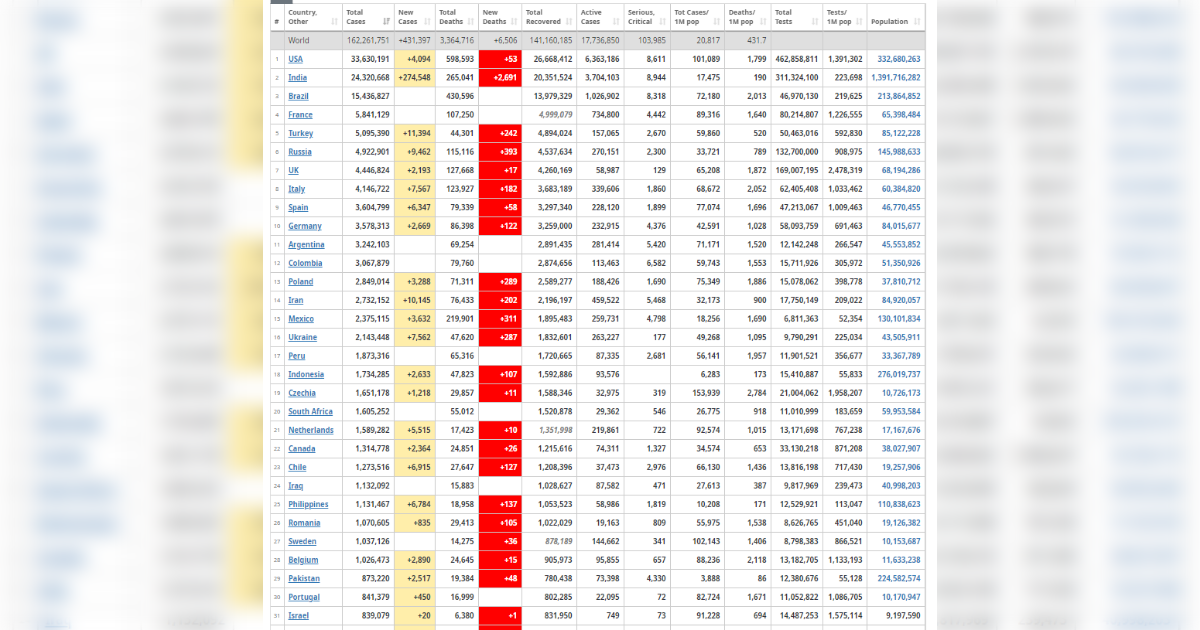Open the India country link
This screenshot has width=1200, height=630.
click(x=297, y=78)
